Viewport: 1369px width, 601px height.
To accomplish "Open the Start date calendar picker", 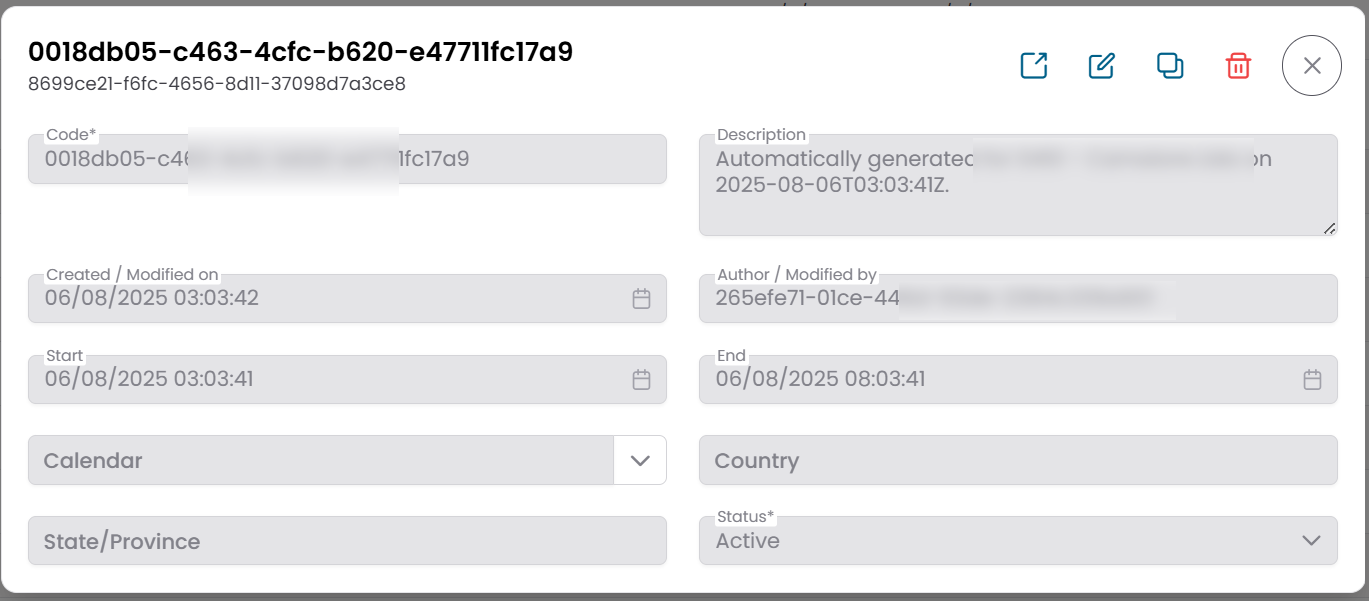I will [x=642, y=380].
